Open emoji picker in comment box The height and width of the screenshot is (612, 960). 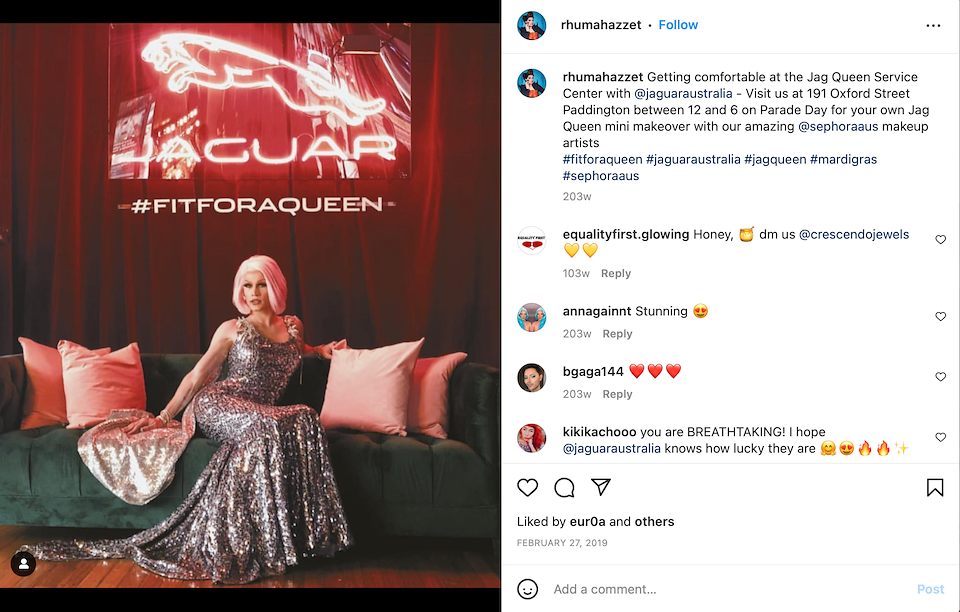click(528, 589)
